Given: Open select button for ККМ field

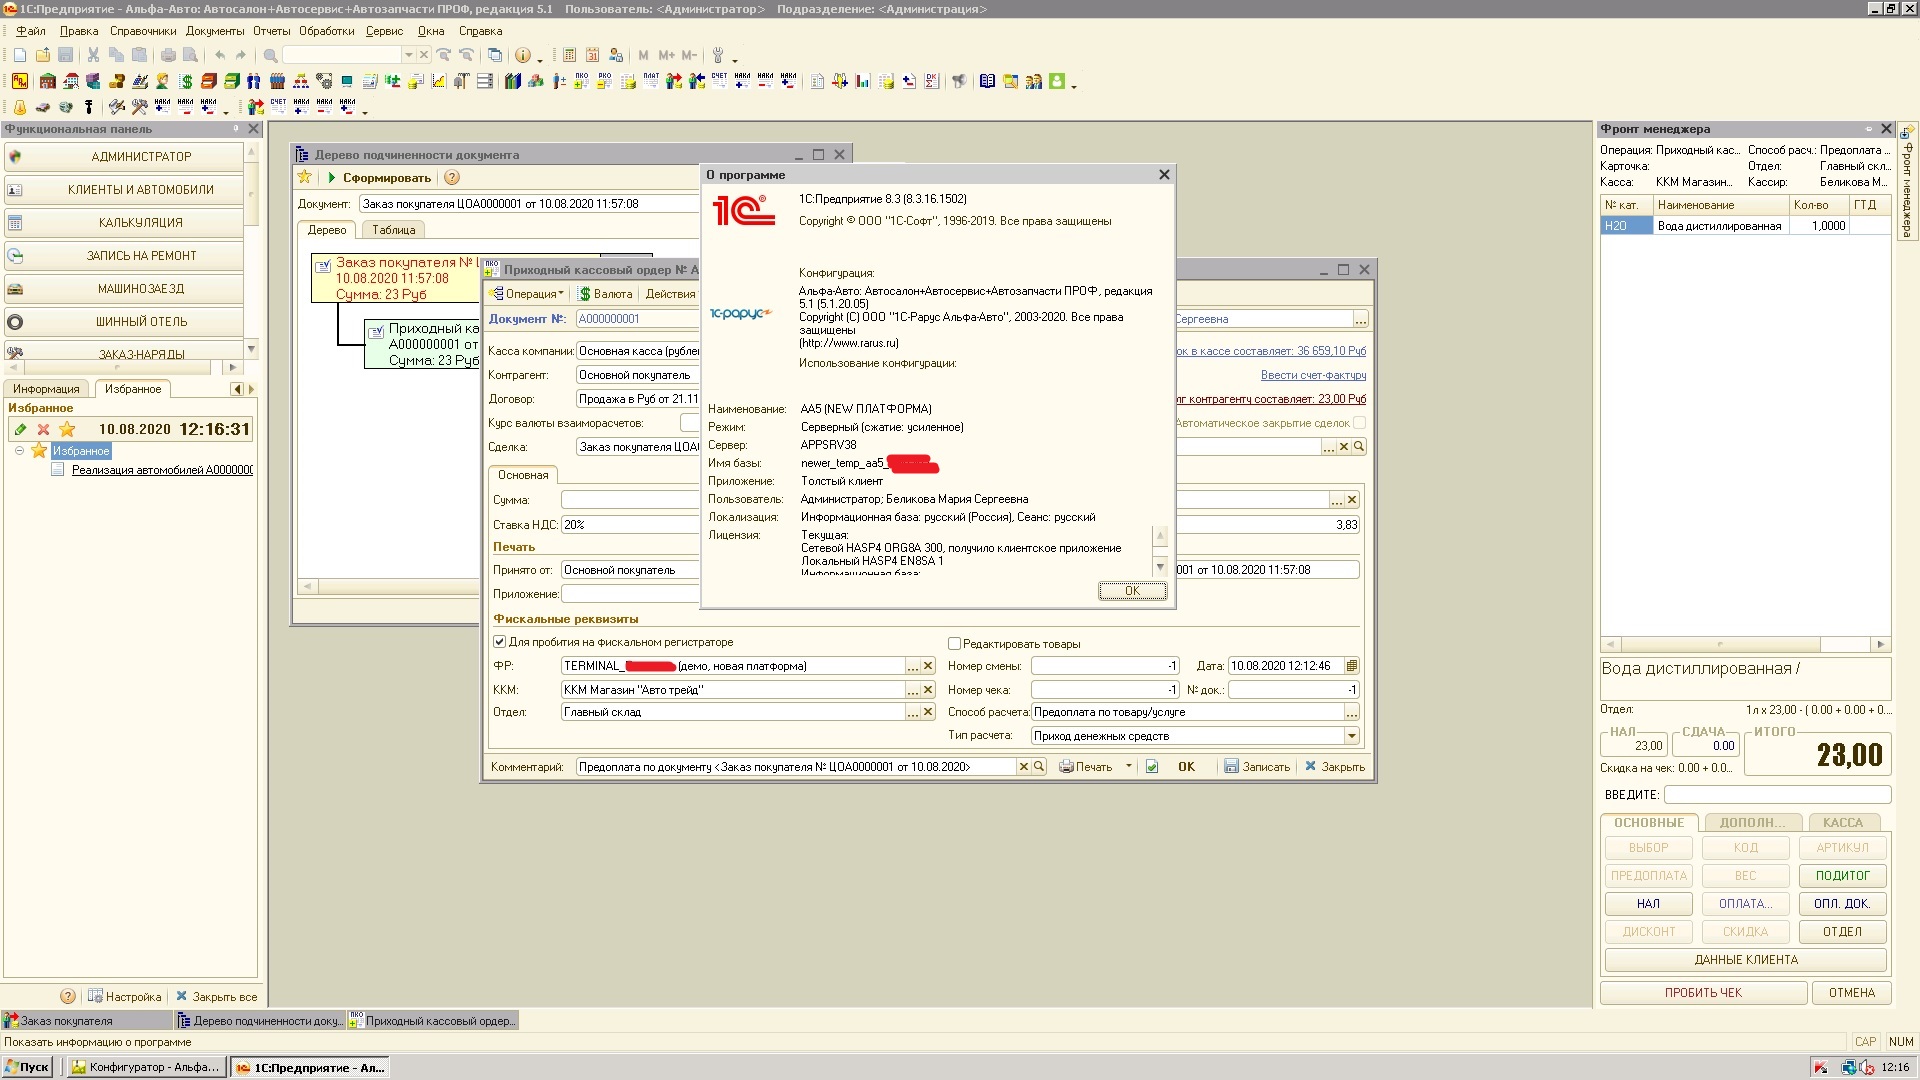Looking at the screenshot, I should point(912,690).
